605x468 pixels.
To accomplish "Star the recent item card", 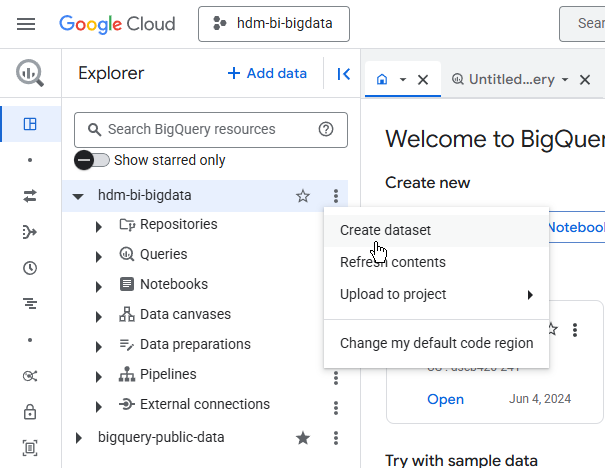I will 553,329.
